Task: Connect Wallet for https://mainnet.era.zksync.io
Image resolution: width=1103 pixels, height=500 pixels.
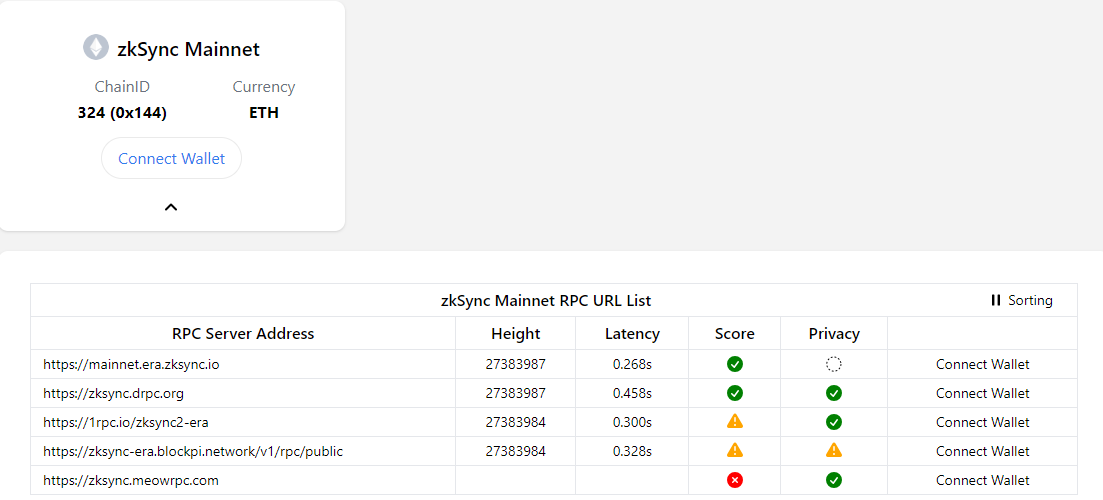Action: 983,364
